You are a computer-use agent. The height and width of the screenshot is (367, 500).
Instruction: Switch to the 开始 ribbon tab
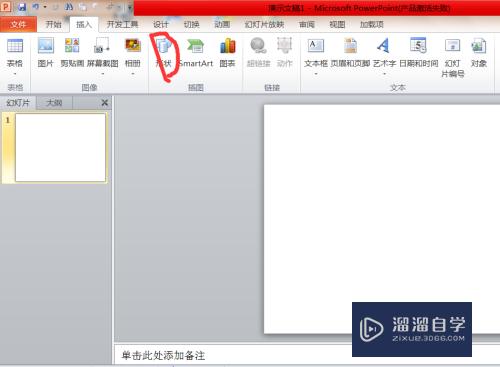tap(53, 24)
